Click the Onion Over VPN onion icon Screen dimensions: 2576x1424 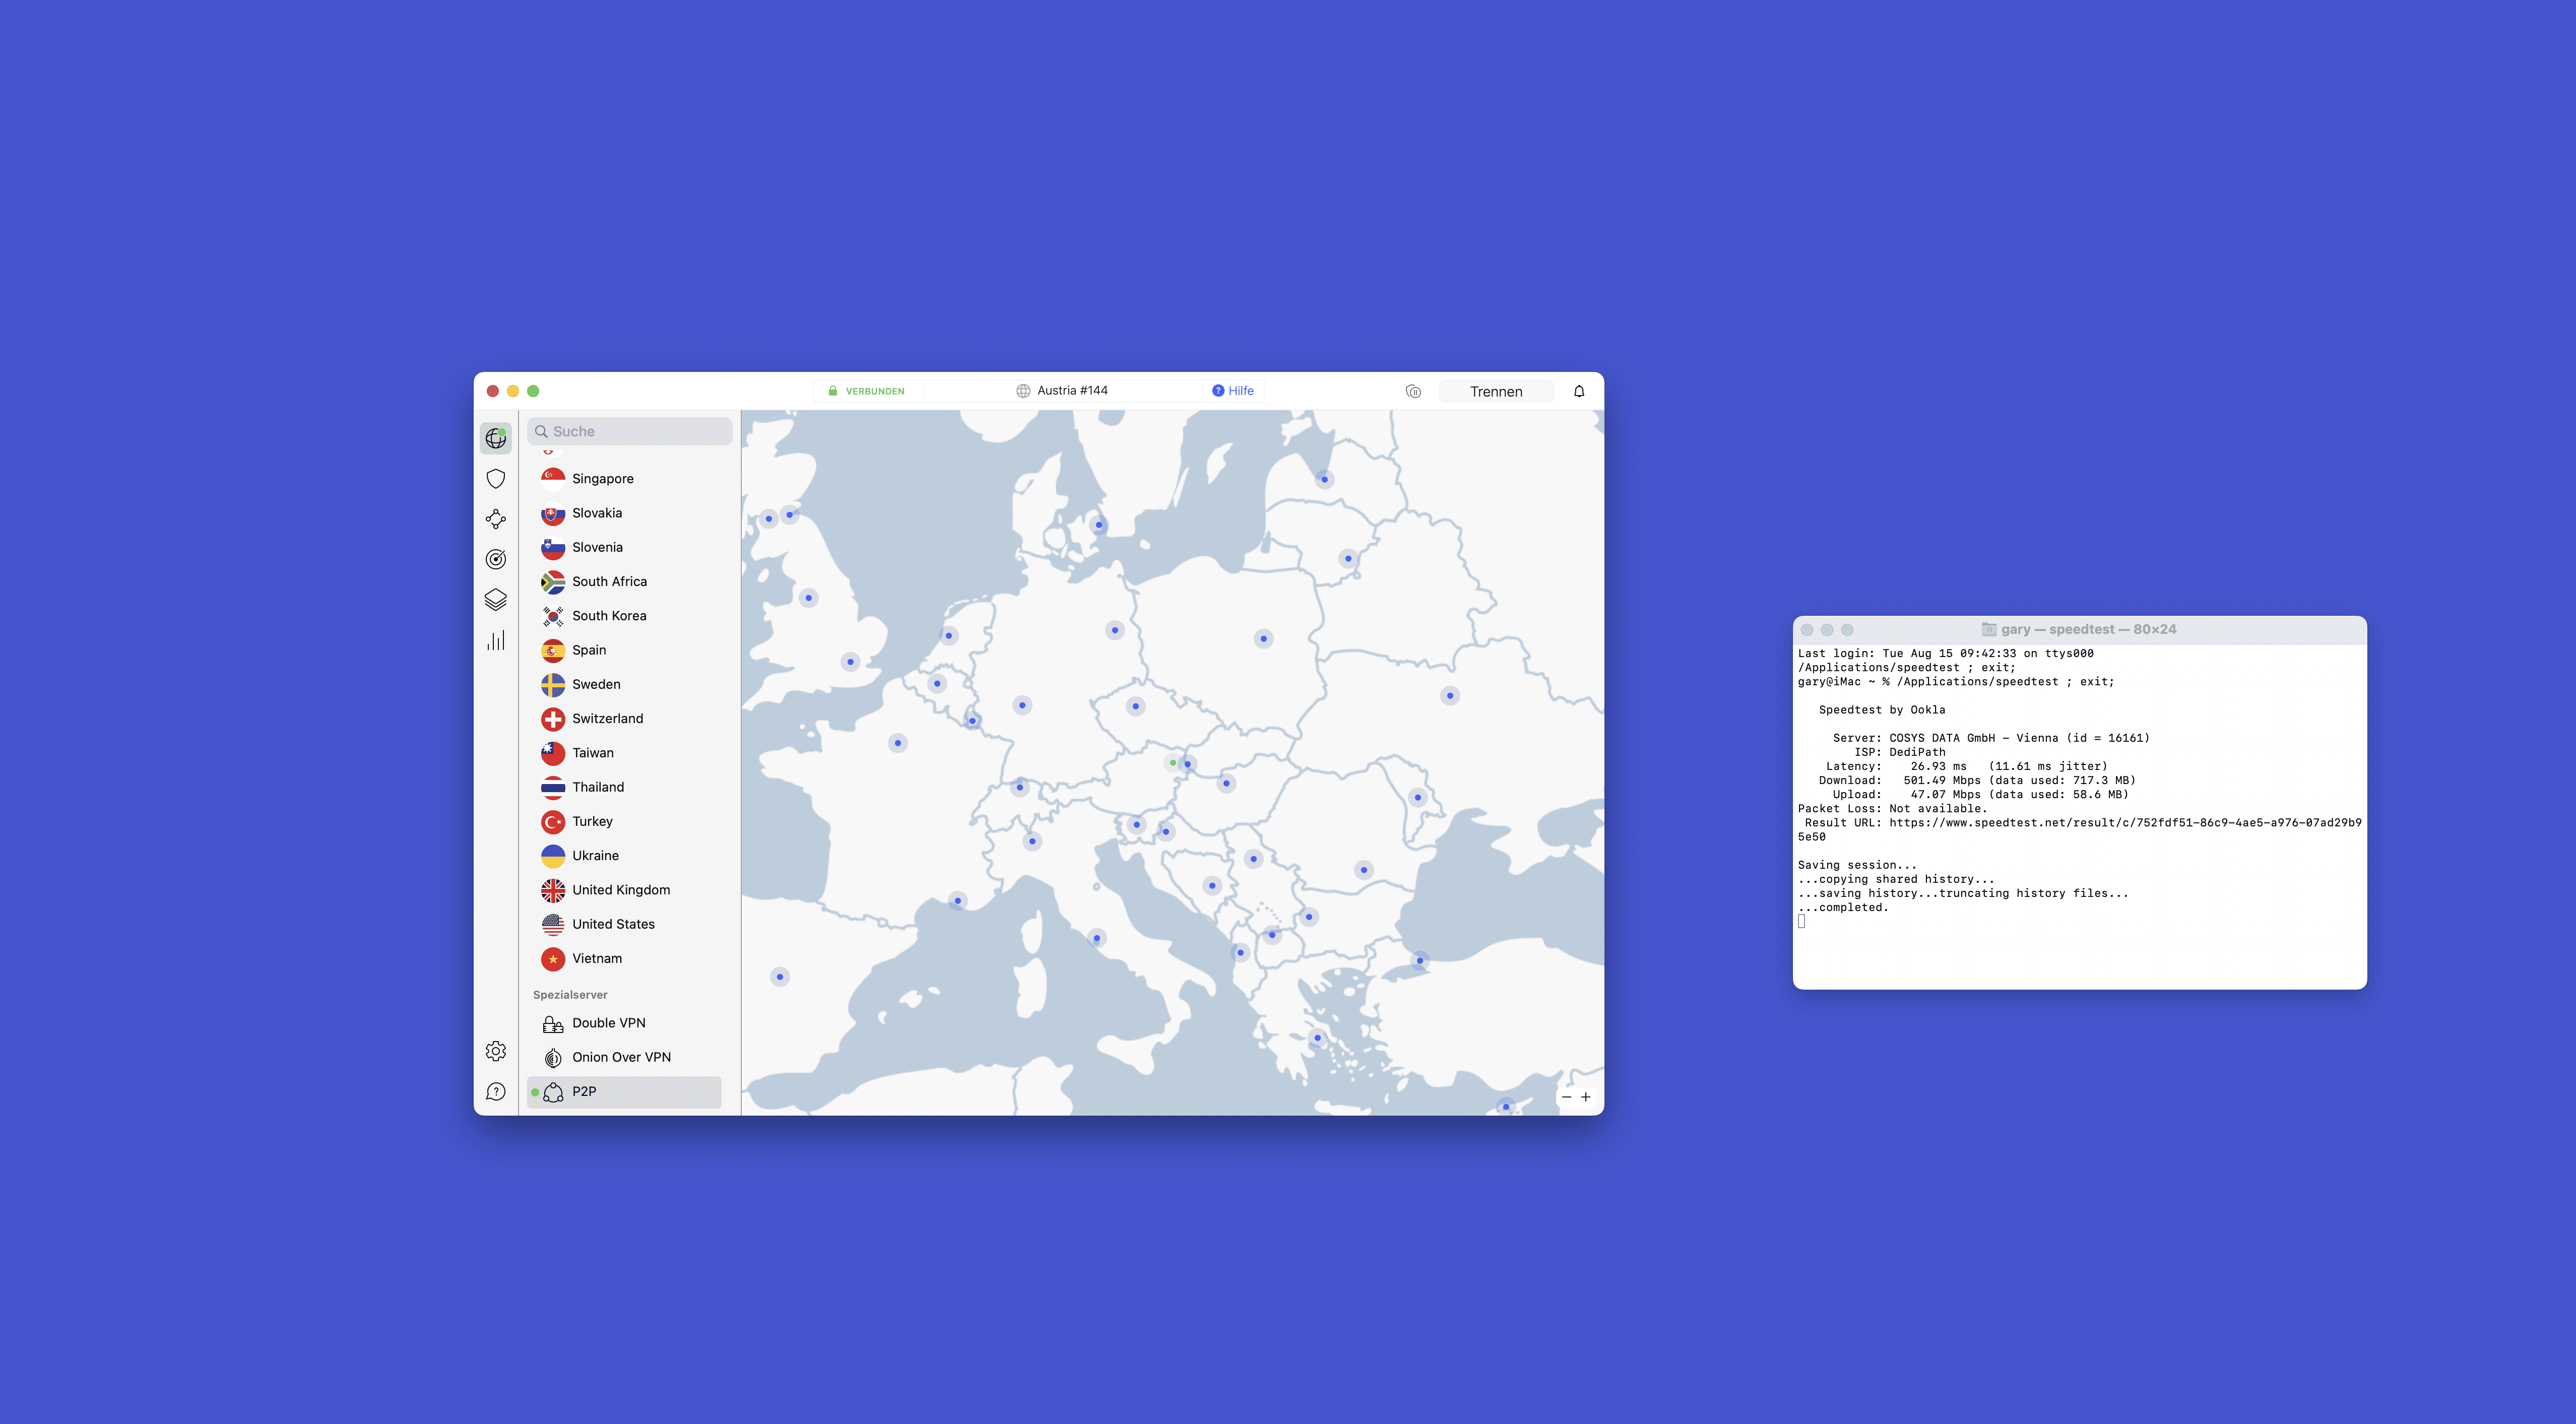[553, 1057]
